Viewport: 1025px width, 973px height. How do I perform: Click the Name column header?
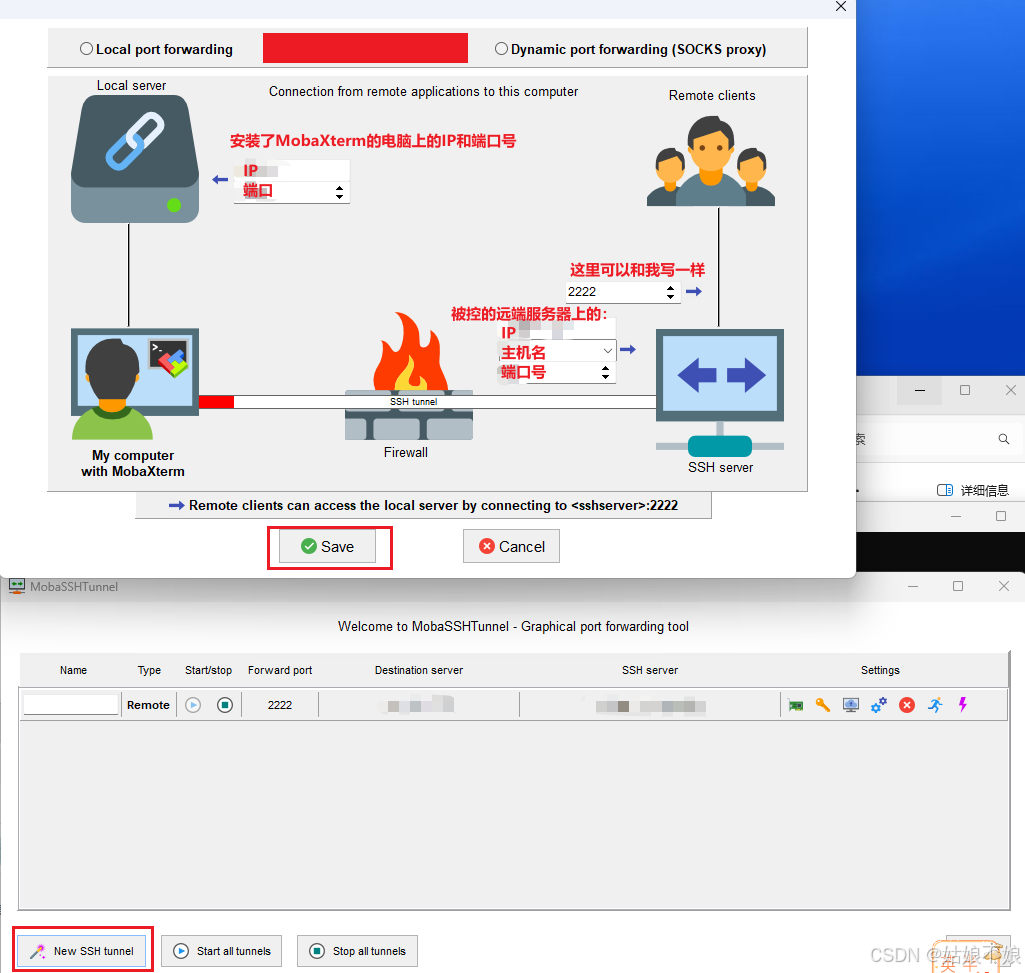73,670
